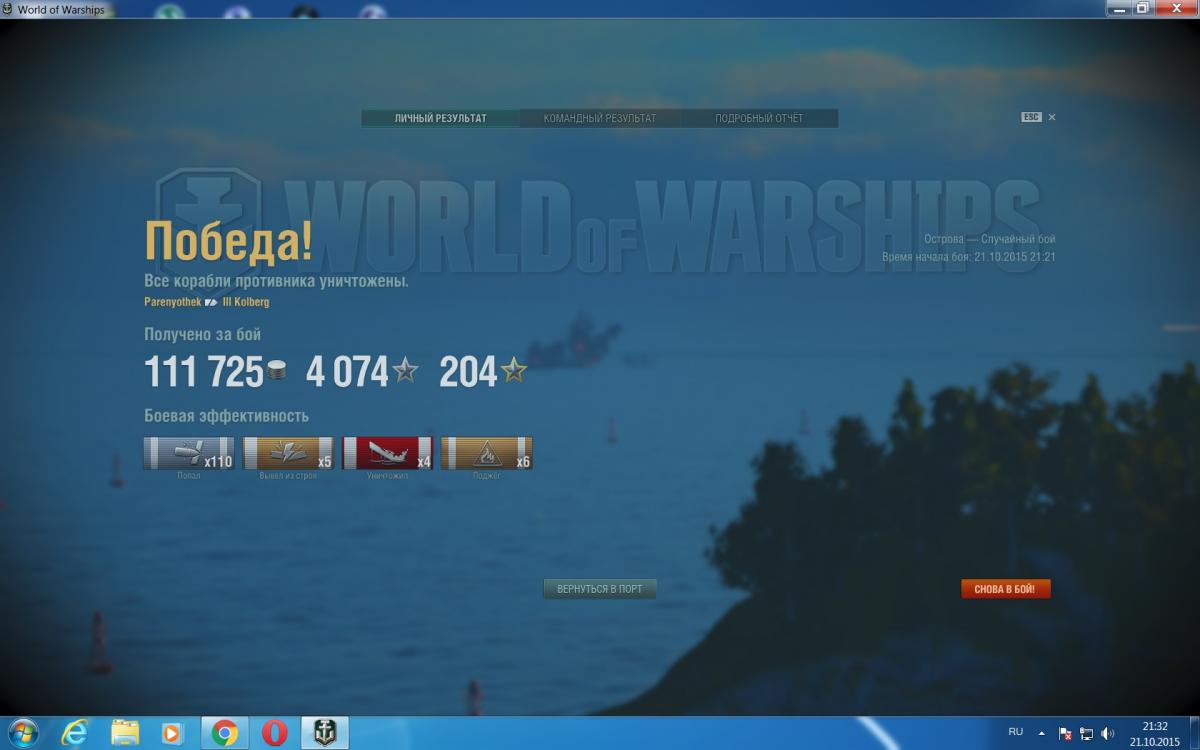1200x750 pixels.
Task: Click the credits value 111 725
Action: pyautogui.click(x=204, y=372)
